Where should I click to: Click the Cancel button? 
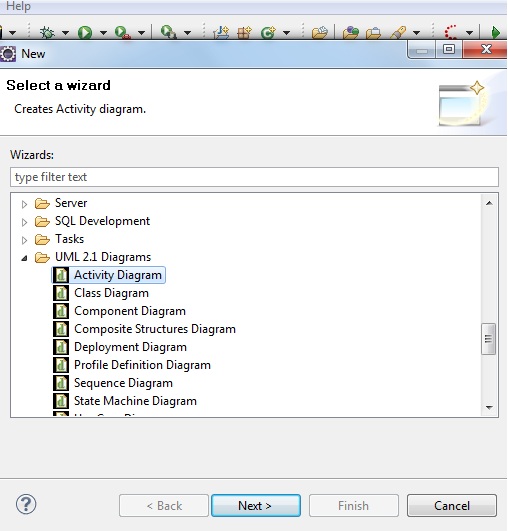click(x=452, y=506)
